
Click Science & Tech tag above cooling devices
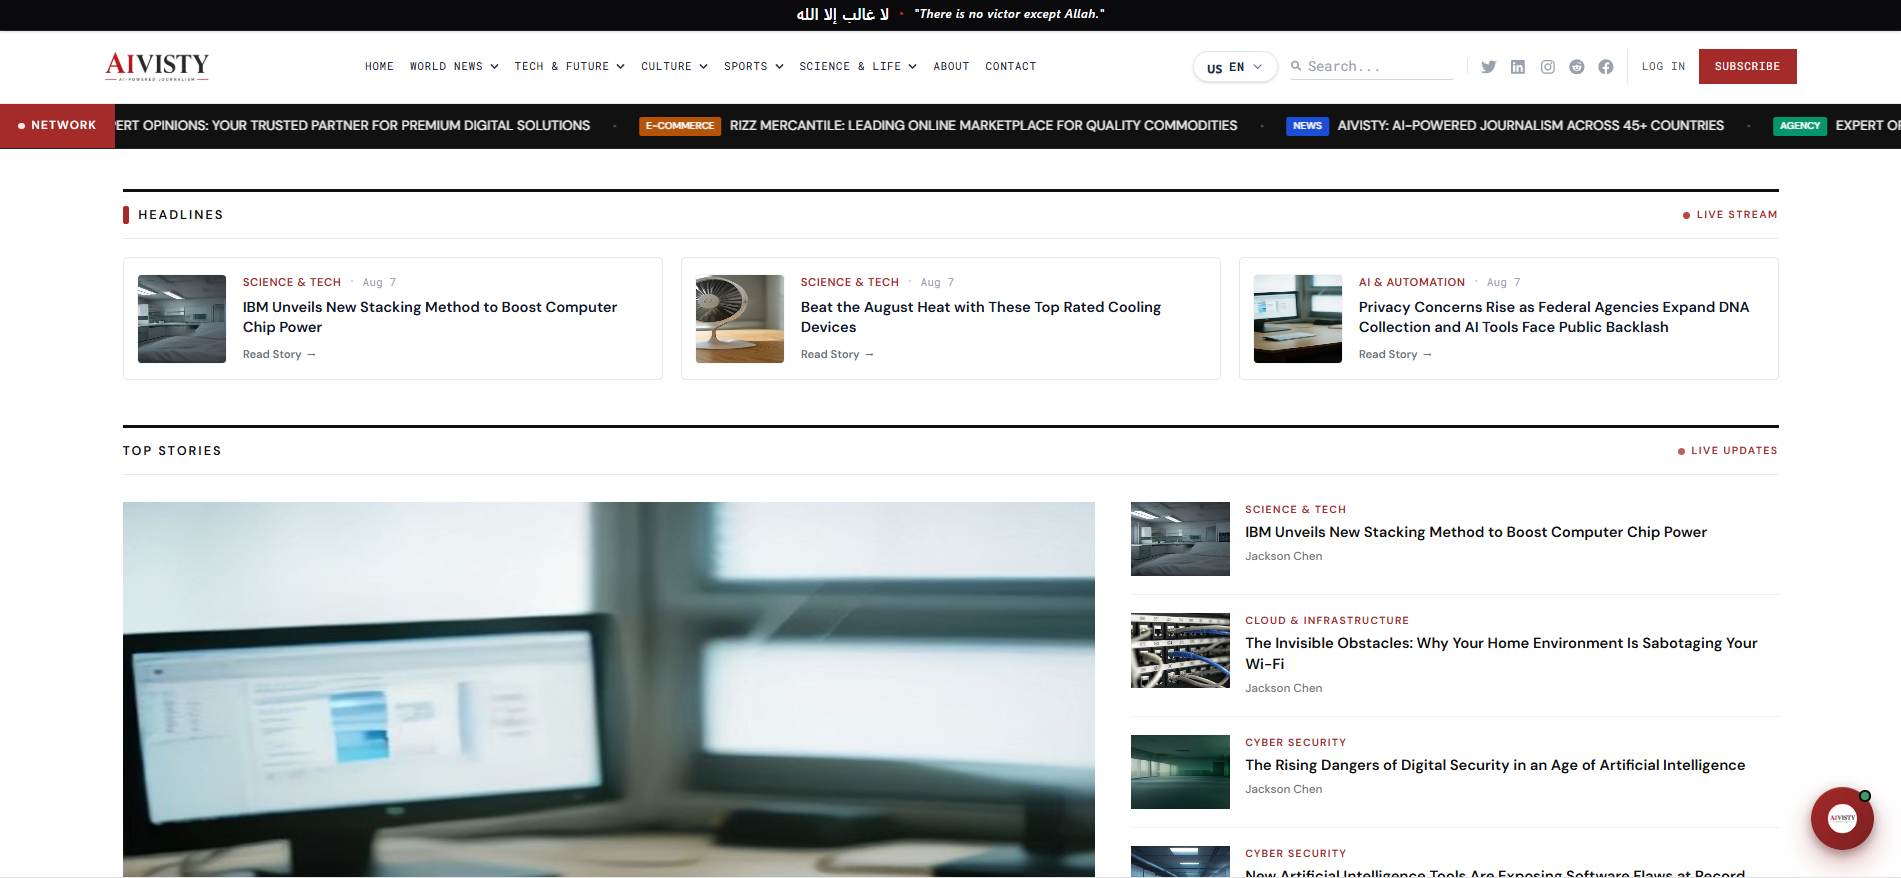pos(850,283)
